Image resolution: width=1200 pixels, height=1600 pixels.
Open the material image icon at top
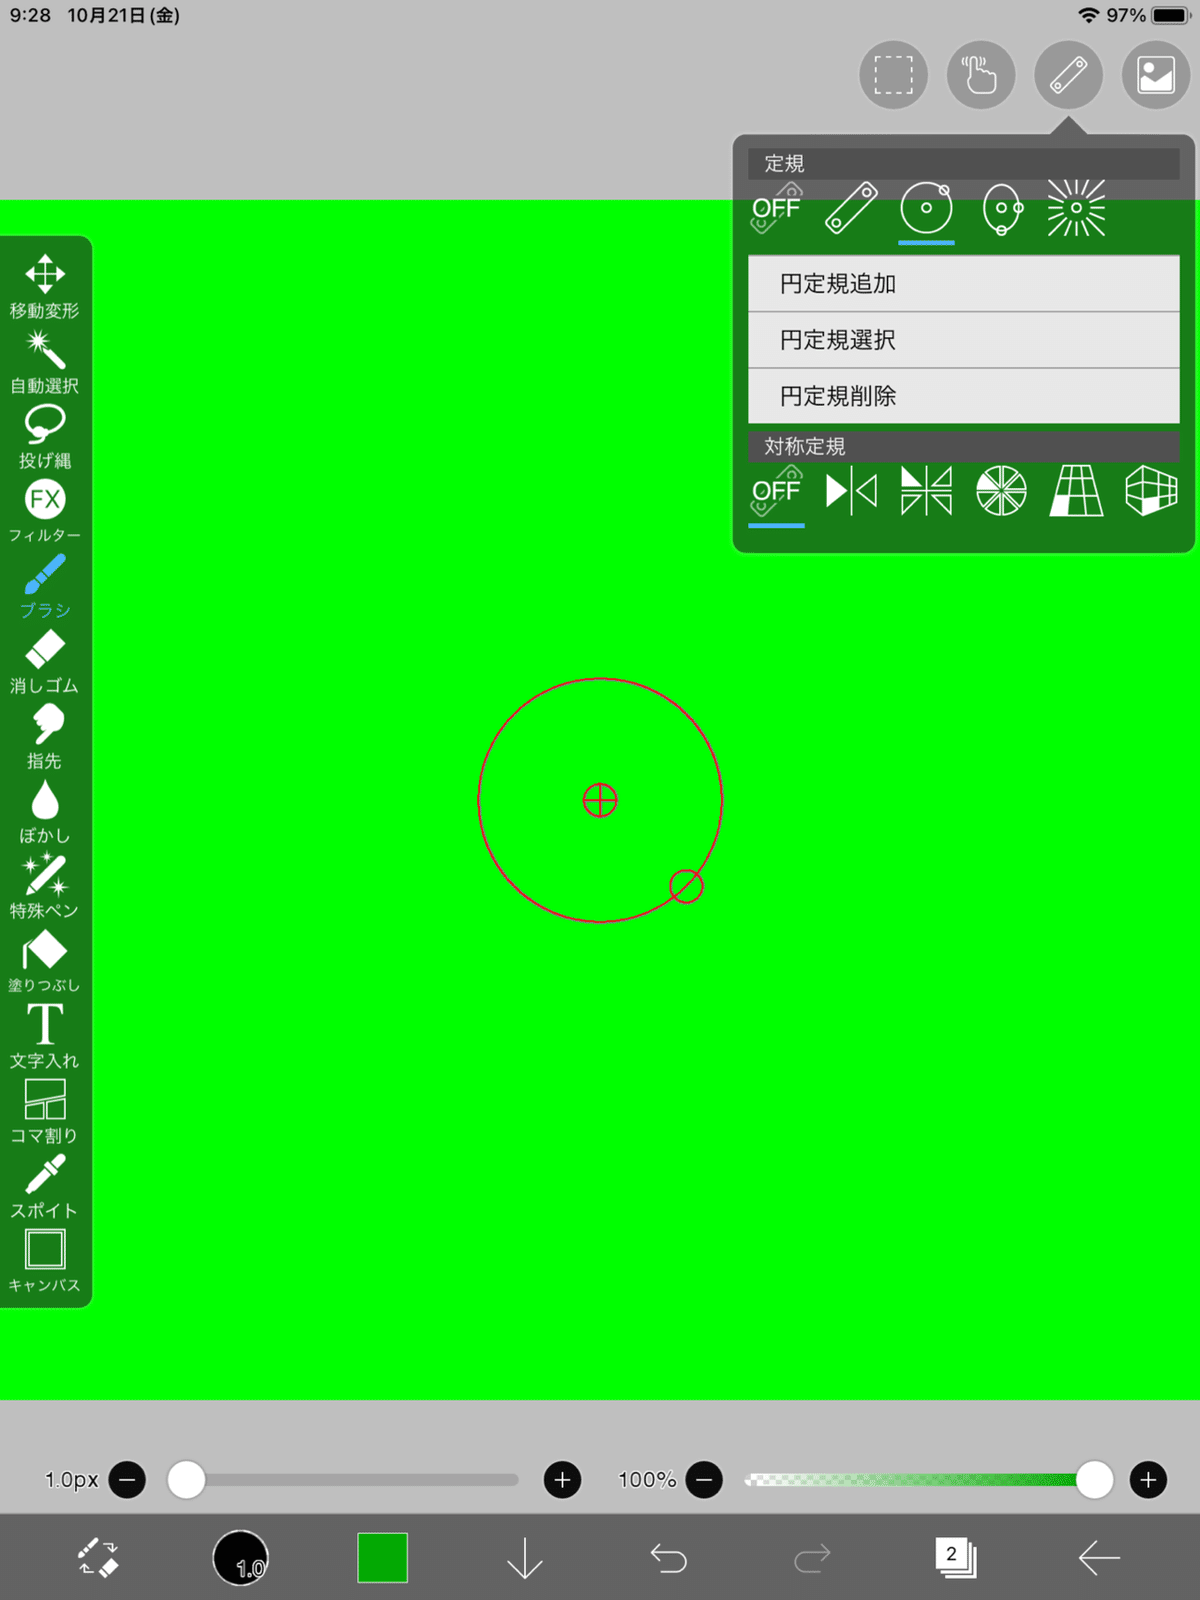(1156, 75)
